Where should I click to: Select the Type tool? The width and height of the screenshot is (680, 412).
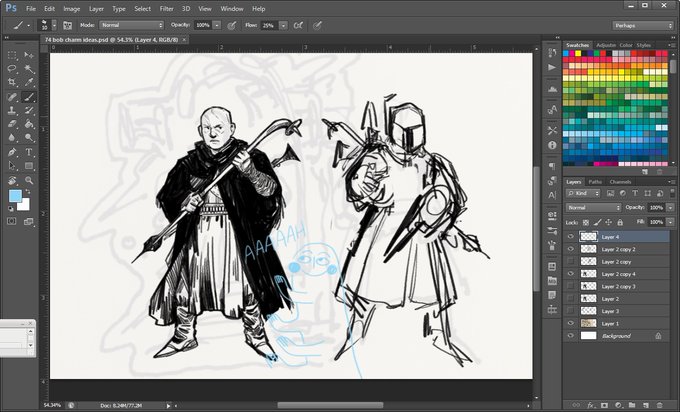click(29, 152)
